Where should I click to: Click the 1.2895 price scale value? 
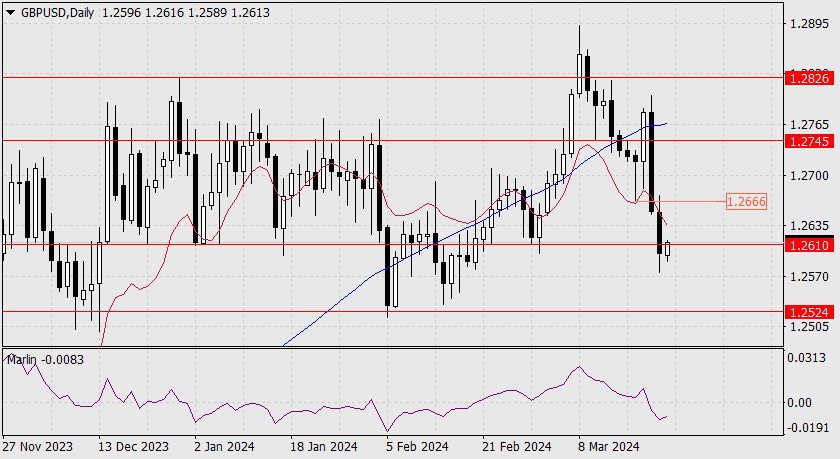click(809, 24)
